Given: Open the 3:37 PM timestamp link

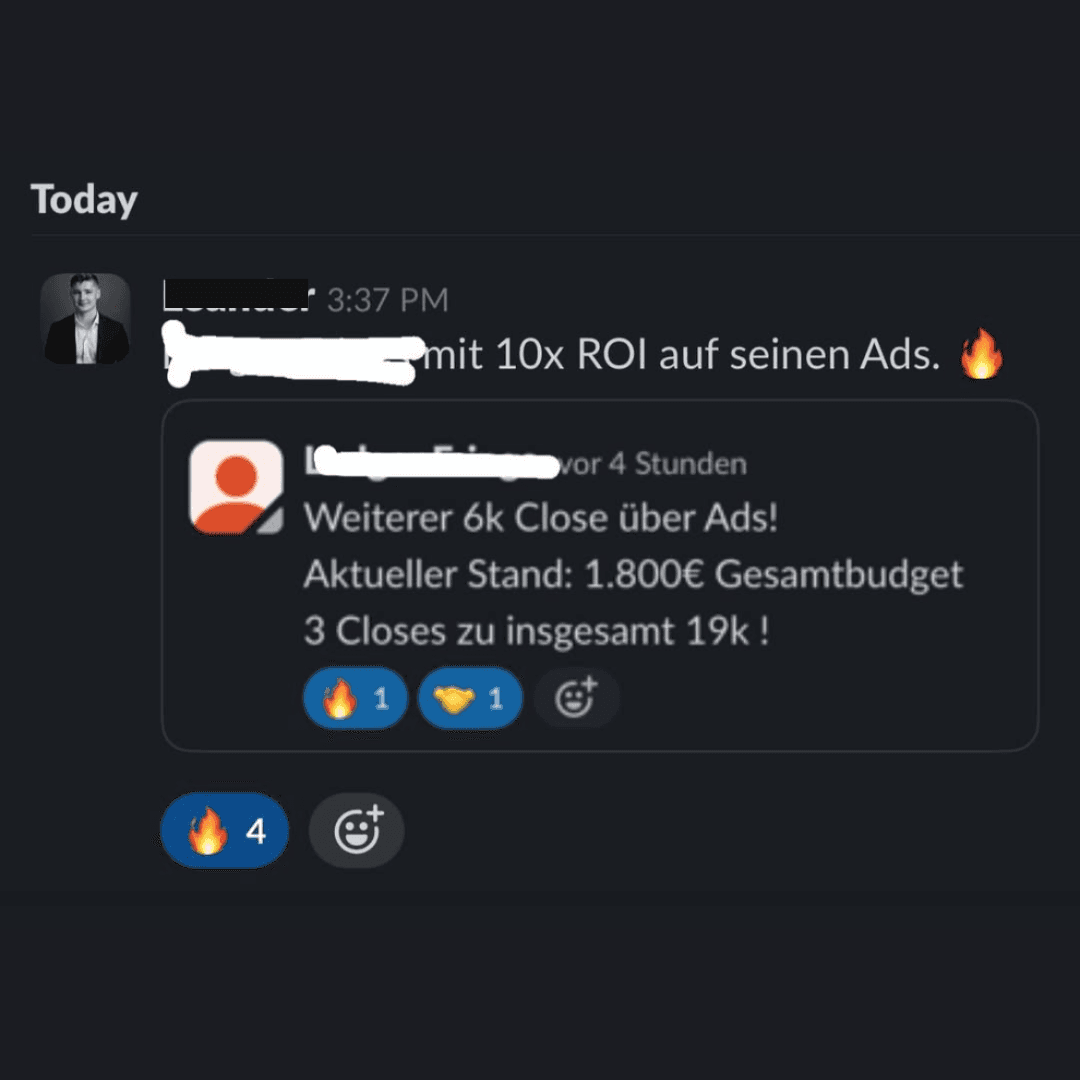Looking at the screenshot, I should (388, 300).
